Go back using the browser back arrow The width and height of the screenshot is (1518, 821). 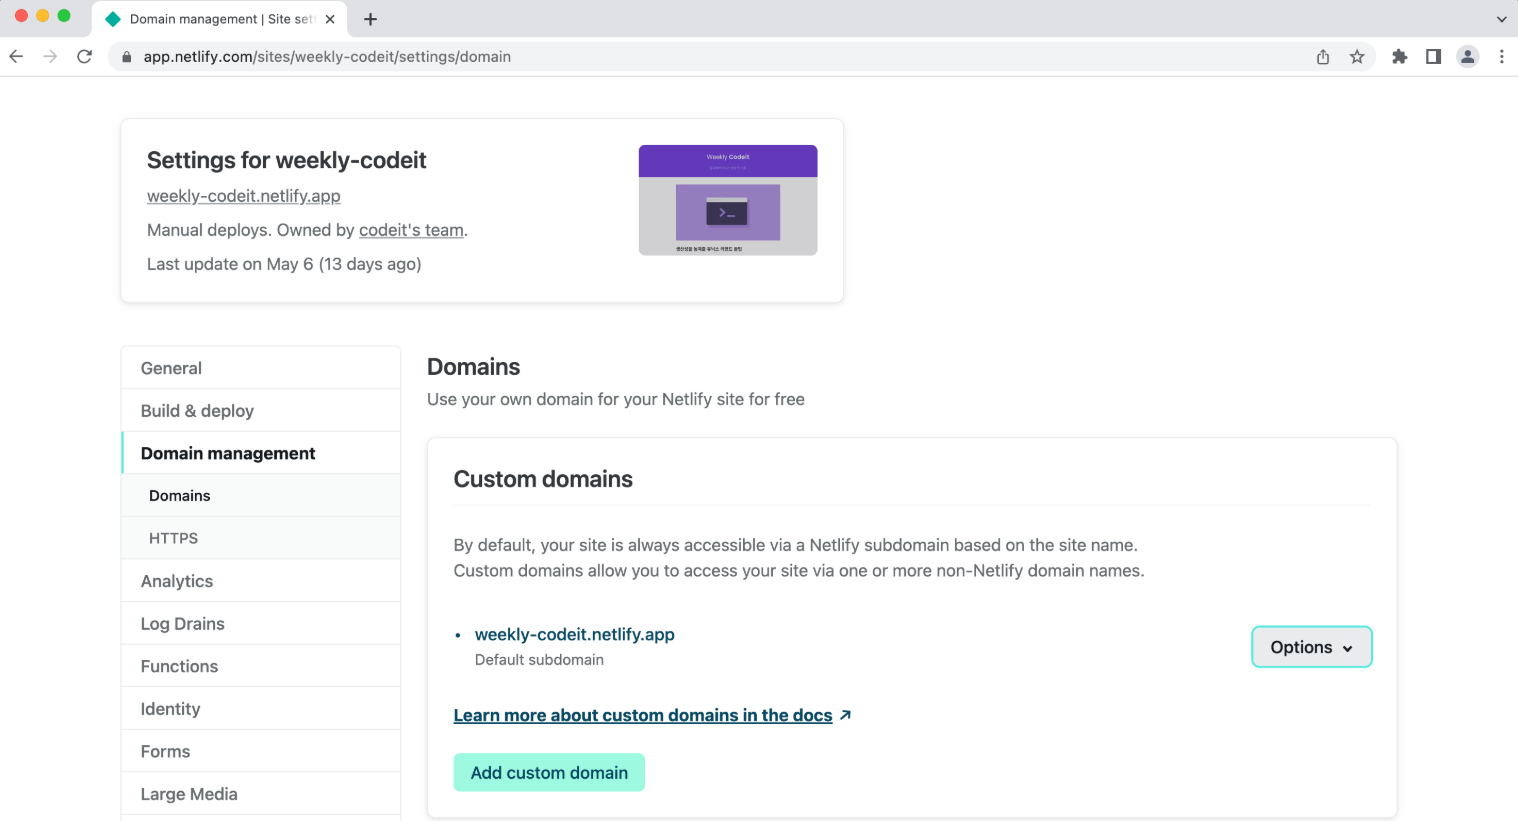tap(16, 57)
